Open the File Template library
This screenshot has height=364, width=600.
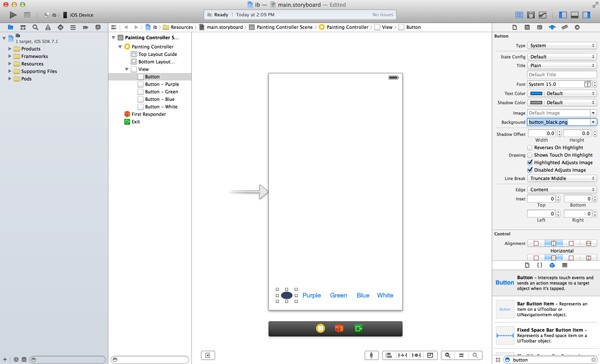click(527, 265)
